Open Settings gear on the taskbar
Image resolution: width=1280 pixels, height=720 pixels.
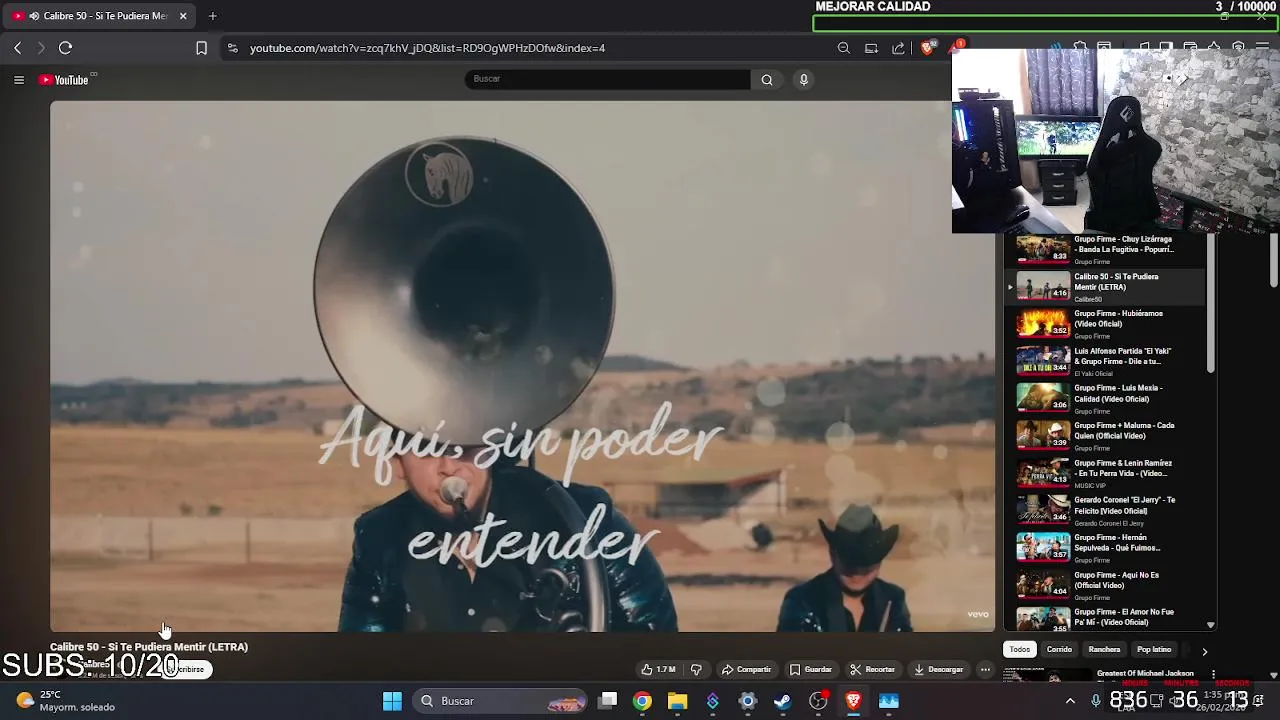tap(747, 701)
